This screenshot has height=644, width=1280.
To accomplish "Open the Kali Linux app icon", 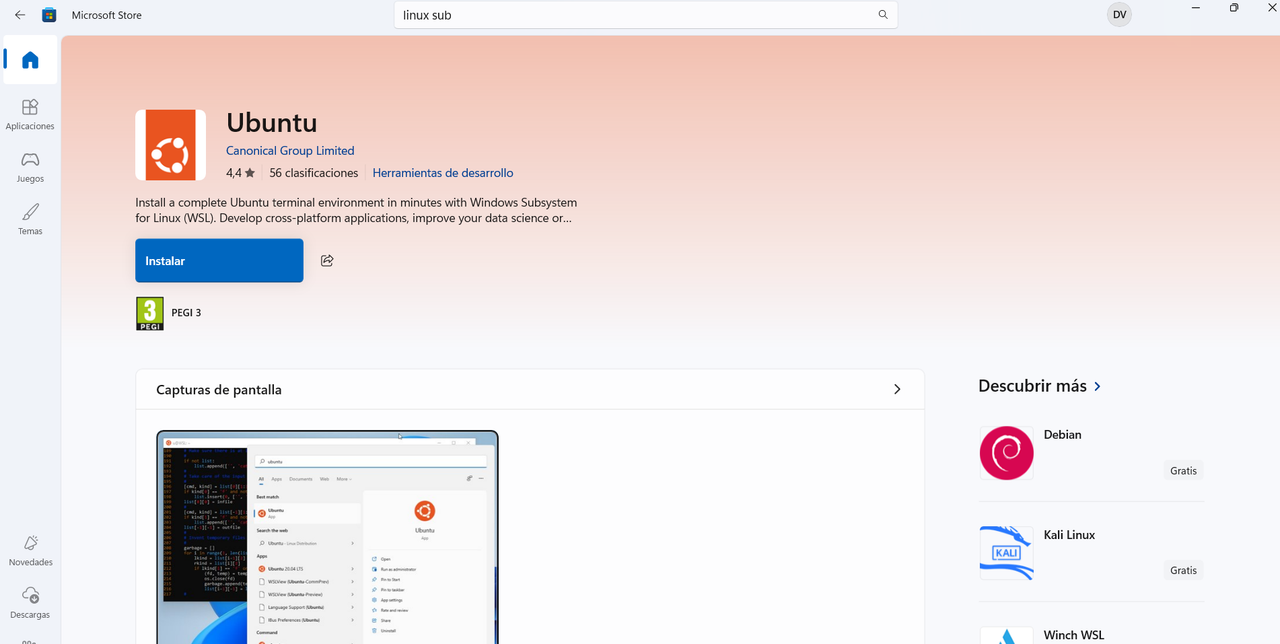I will 1006,553.
